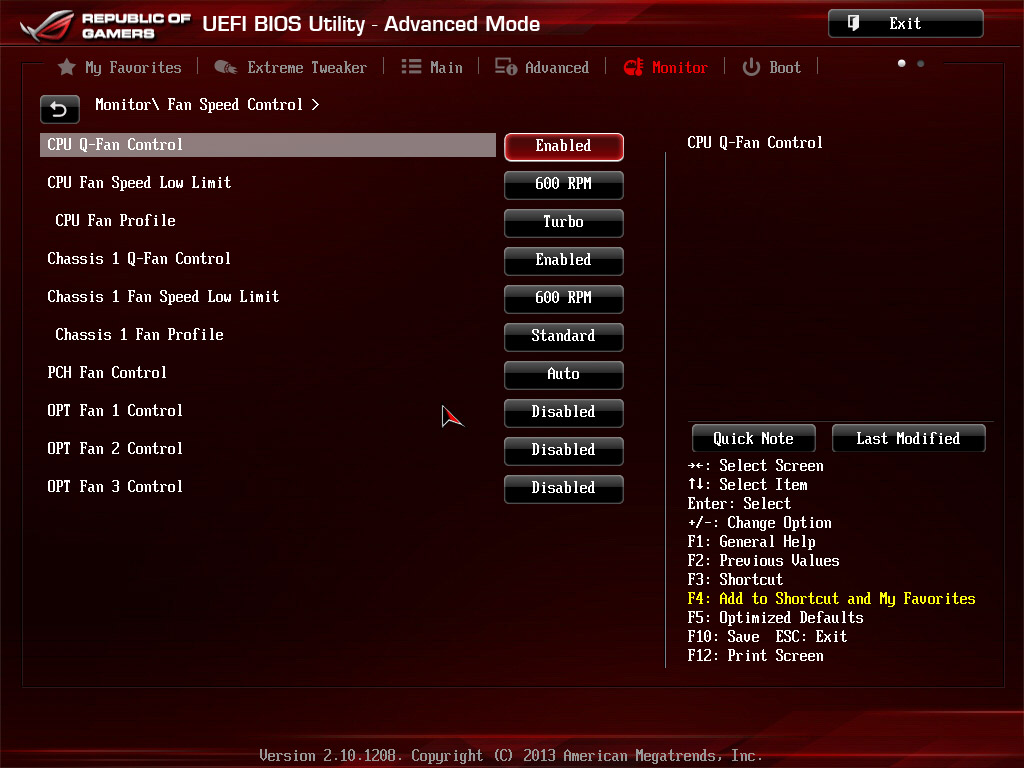The image size is (1024, 768).
Task: Click the Monitor thermometer icon
Action: click(633, 67)
